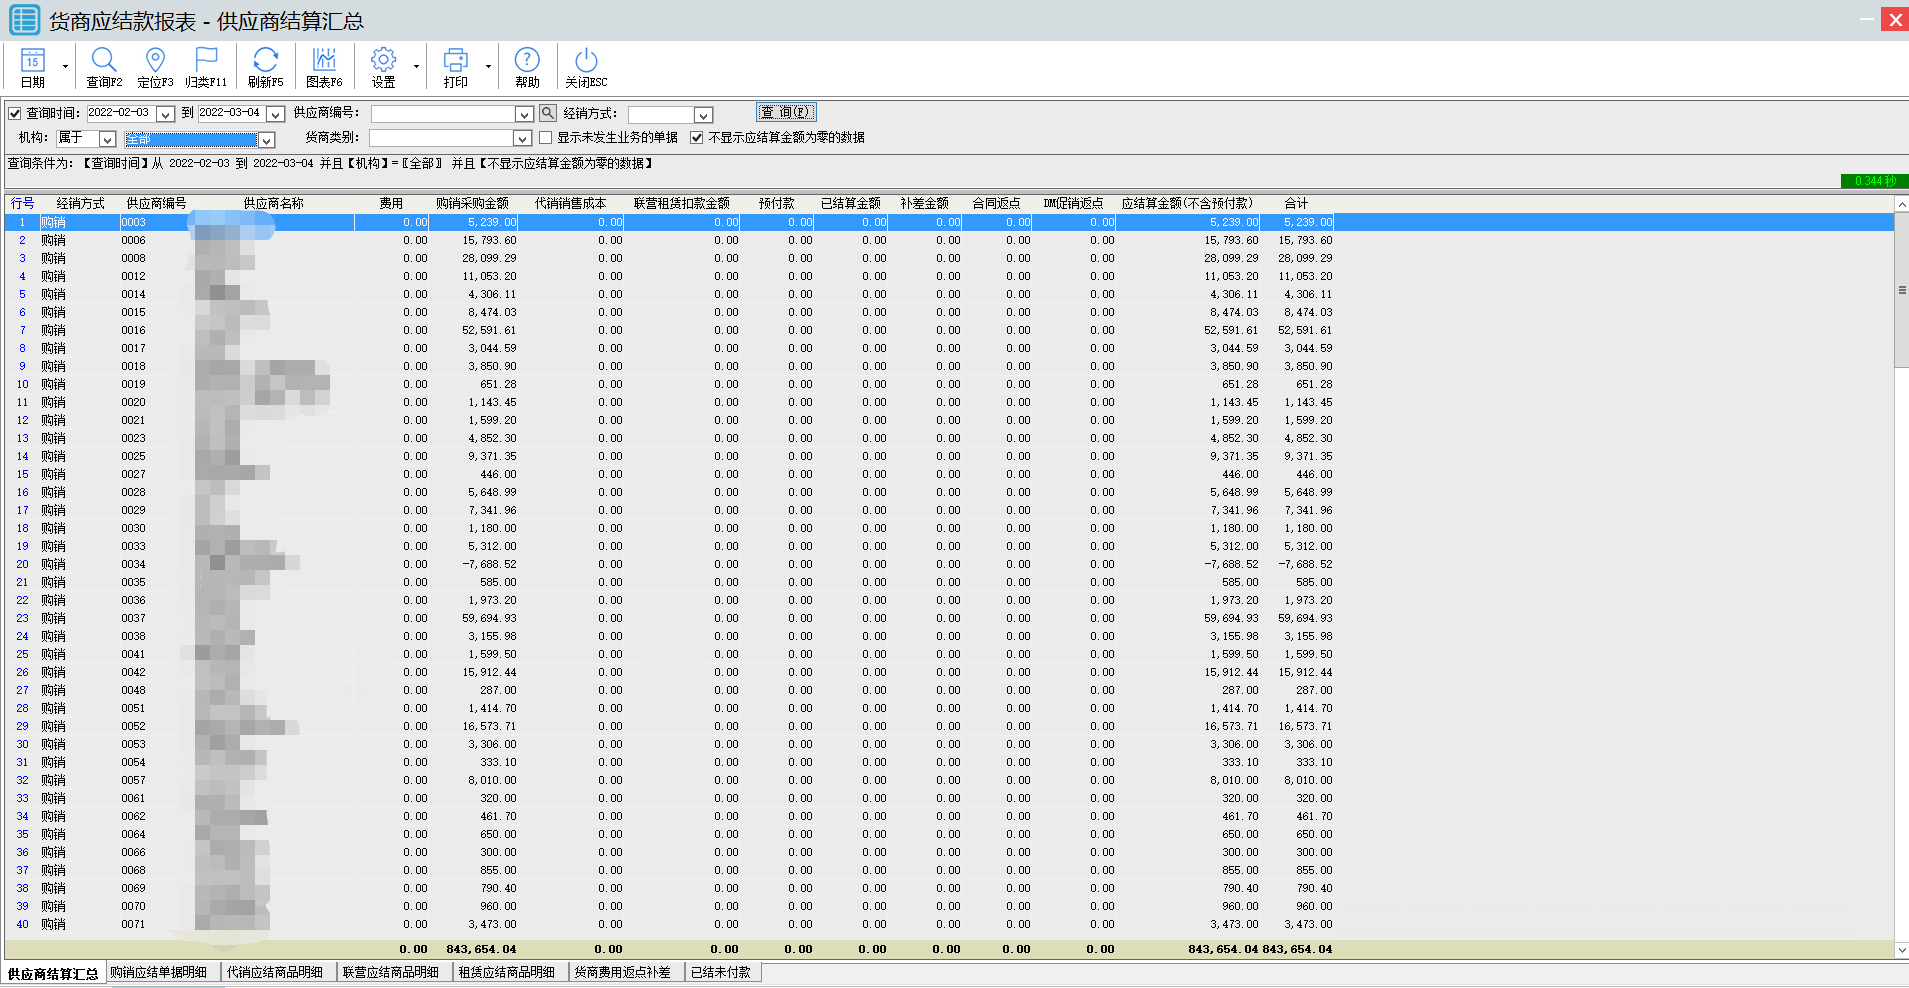Enable 显示未发生业务的单据 checkbox
This screenshot has height=988, width=1909.
pyautogui.click(x=546, y=138)
